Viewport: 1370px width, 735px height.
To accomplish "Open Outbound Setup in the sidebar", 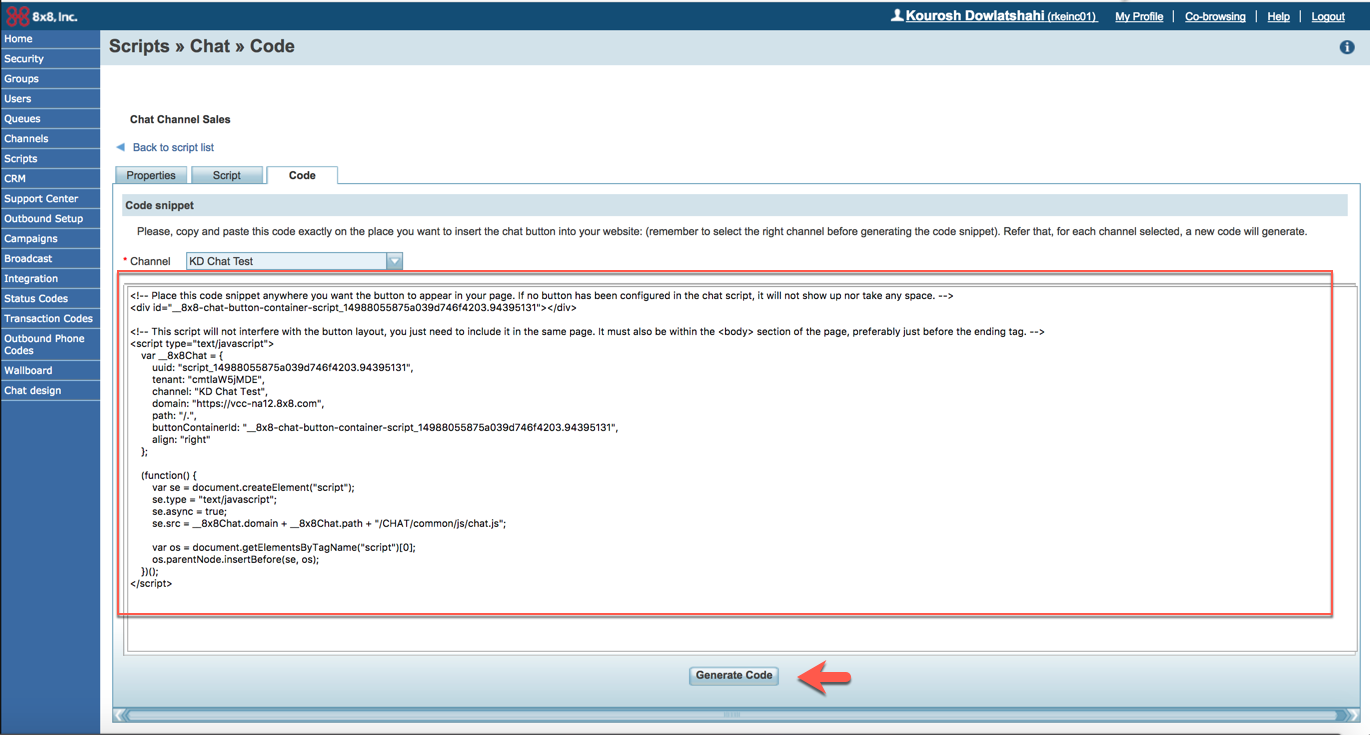I will [x=50, y=219].
